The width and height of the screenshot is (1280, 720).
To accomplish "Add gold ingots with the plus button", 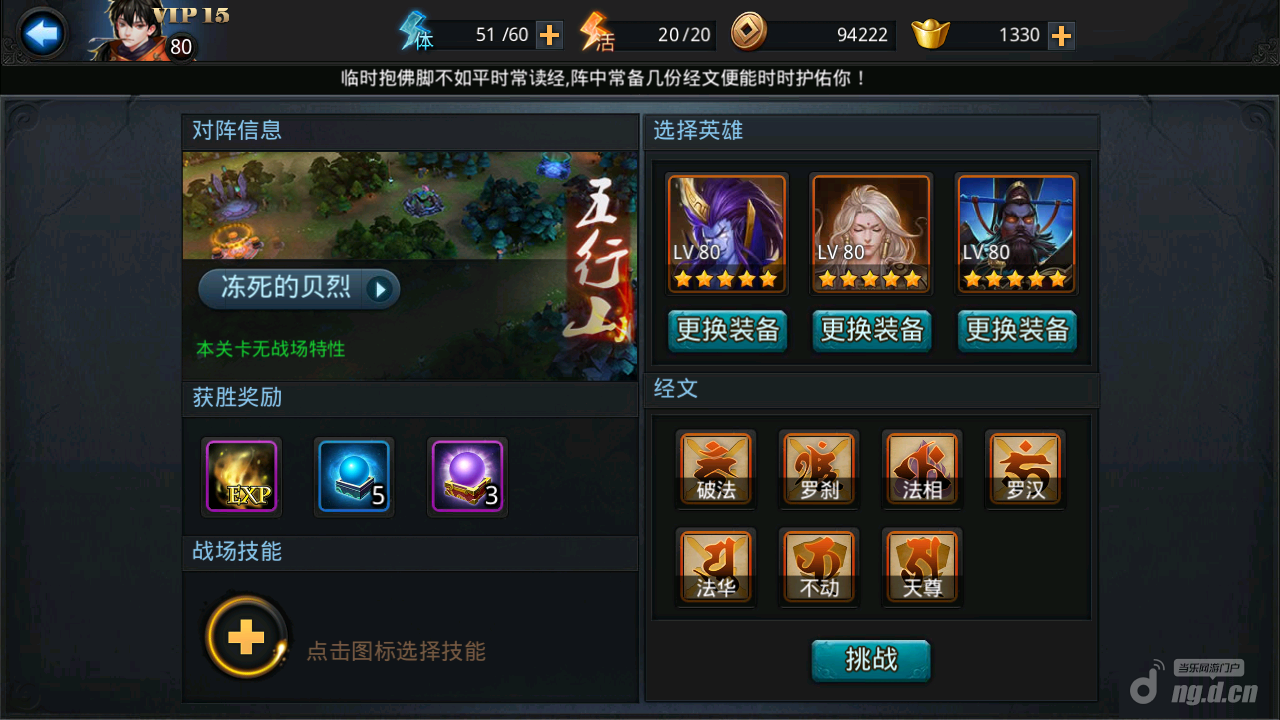I will 1061,35.
